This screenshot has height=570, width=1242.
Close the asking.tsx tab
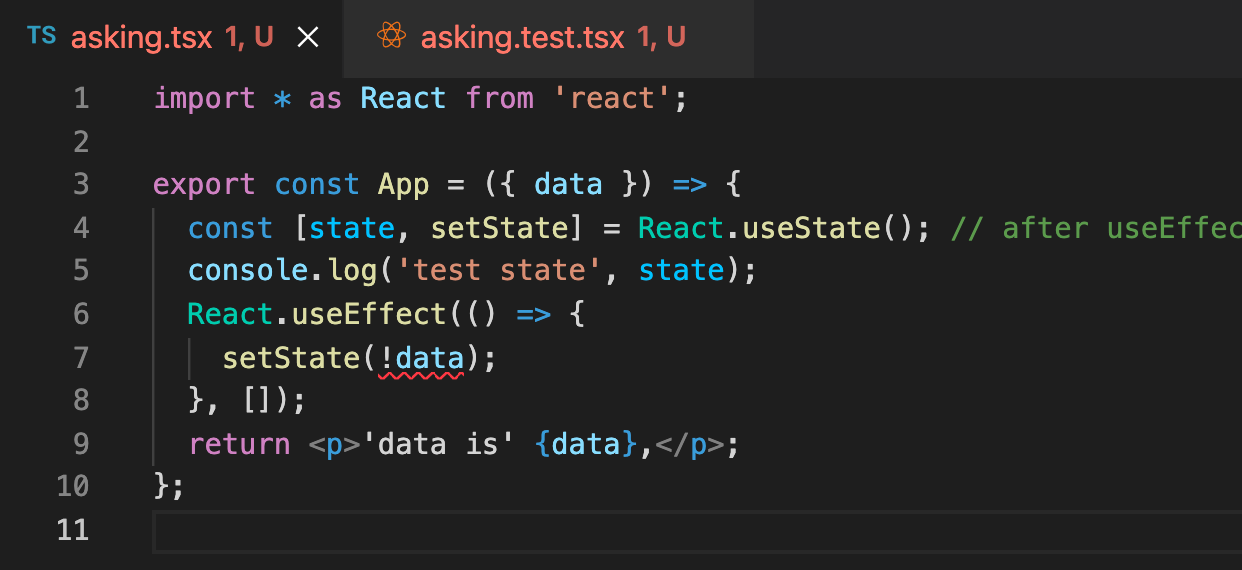(308, 38)
